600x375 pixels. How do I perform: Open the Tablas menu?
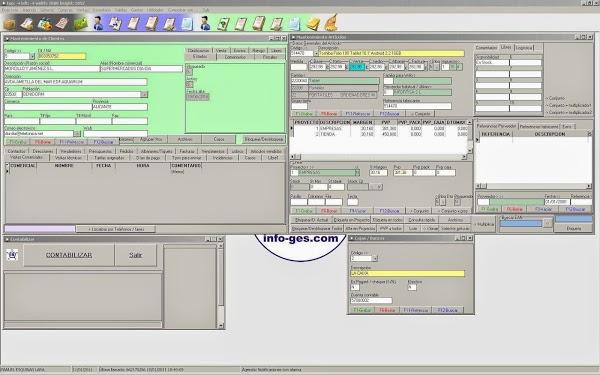tap(121, 10)
